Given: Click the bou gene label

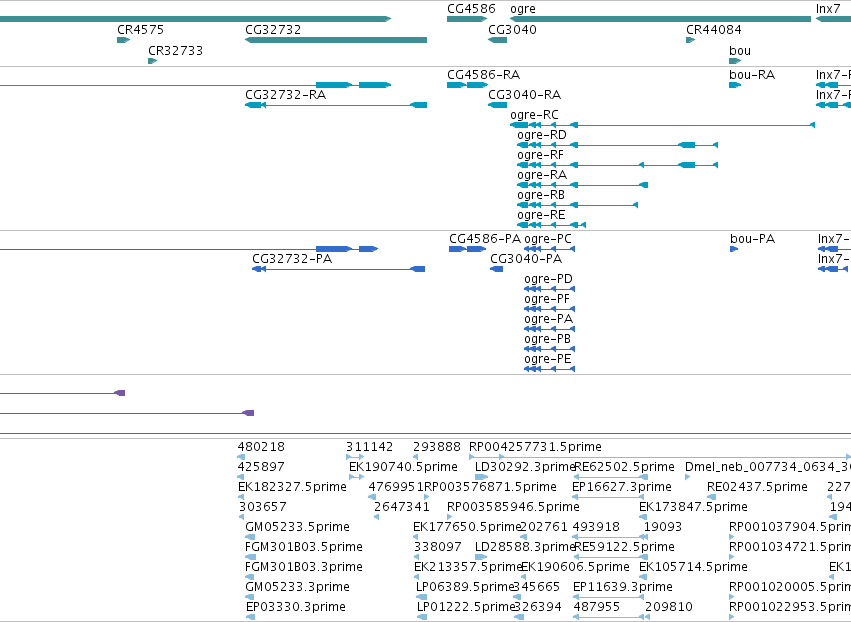Looking at the screenshot, I should coord(740,51).
